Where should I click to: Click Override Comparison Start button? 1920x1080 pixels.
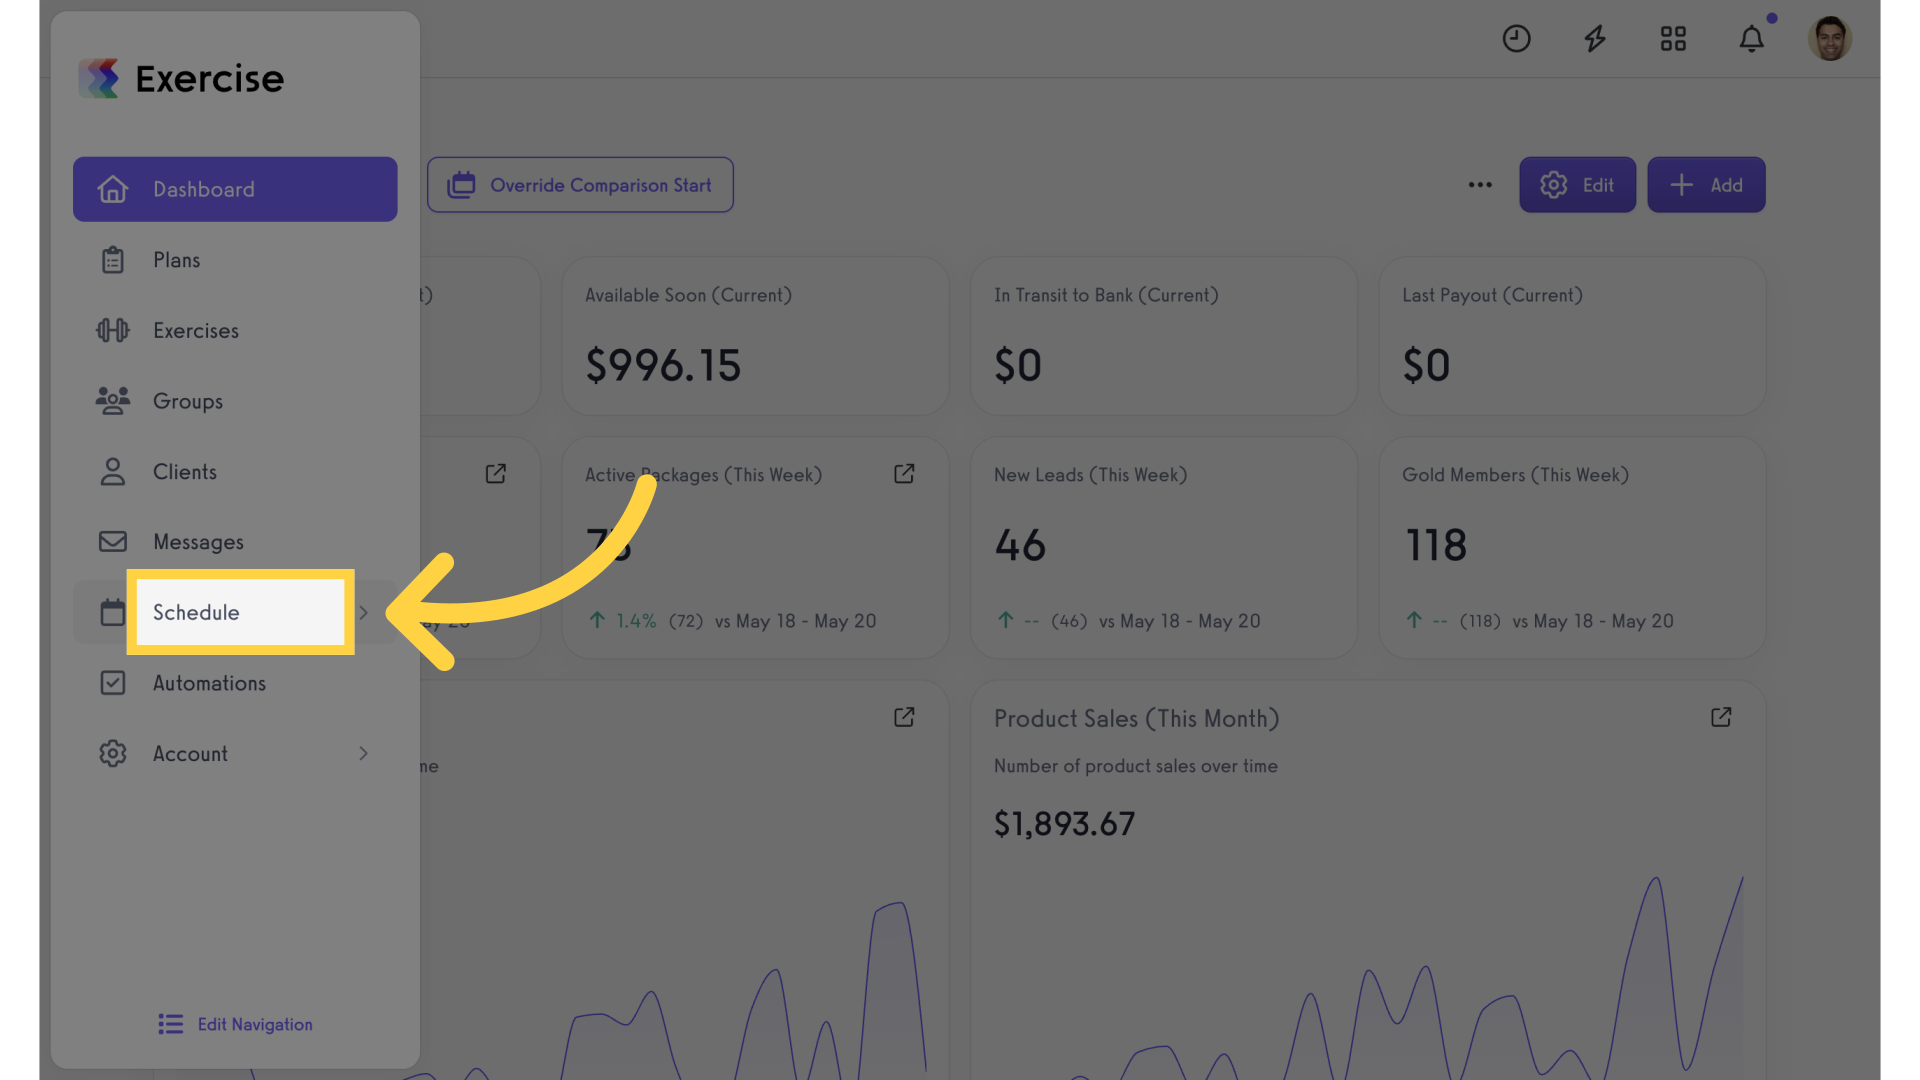pos(580,185)
